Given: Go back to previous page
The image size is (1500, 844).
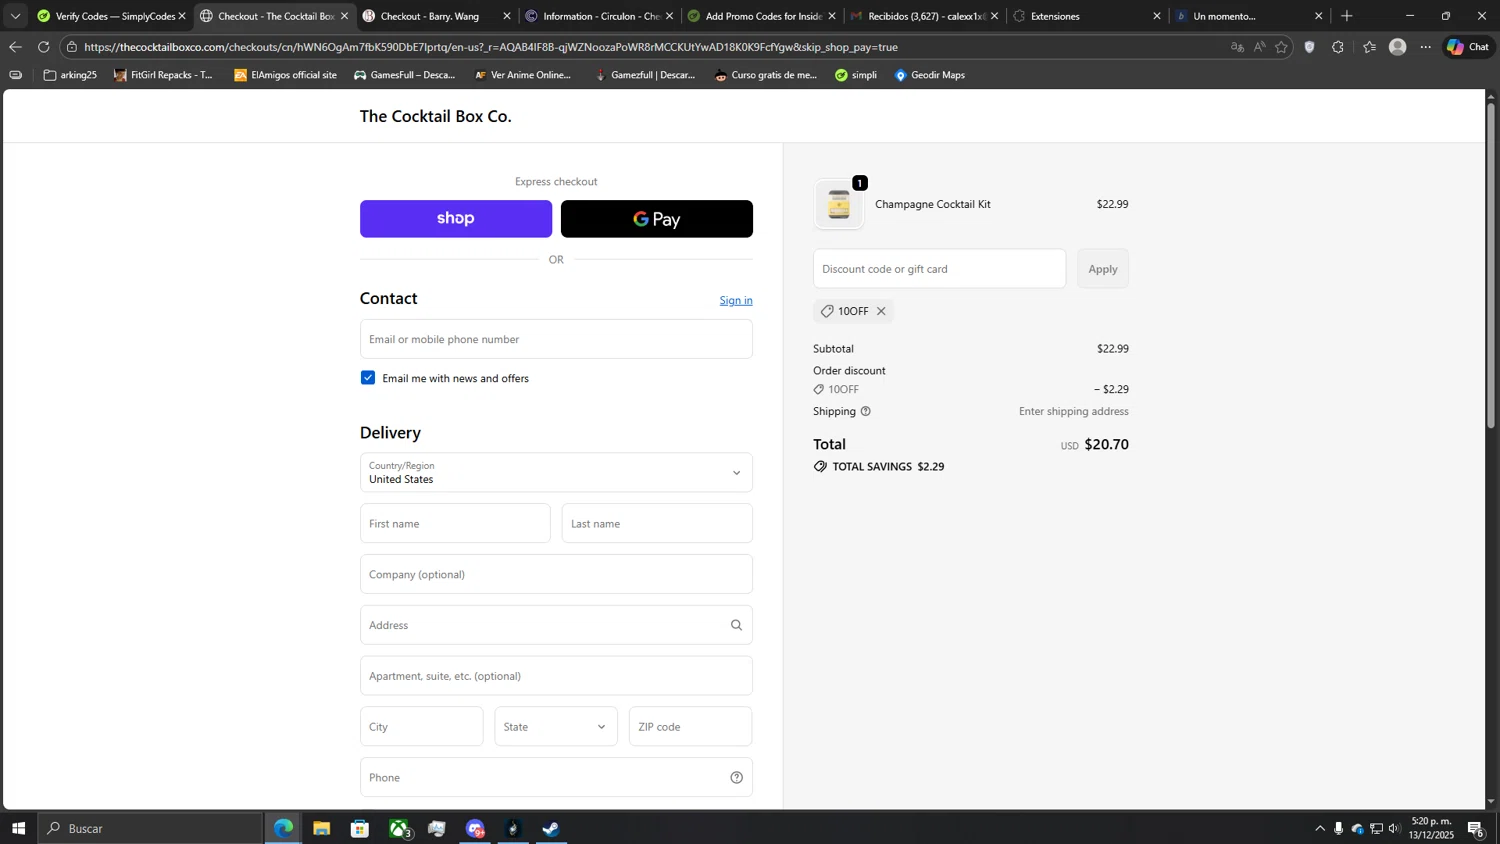Looking at the screenshot, I should [x=15, y=47].
